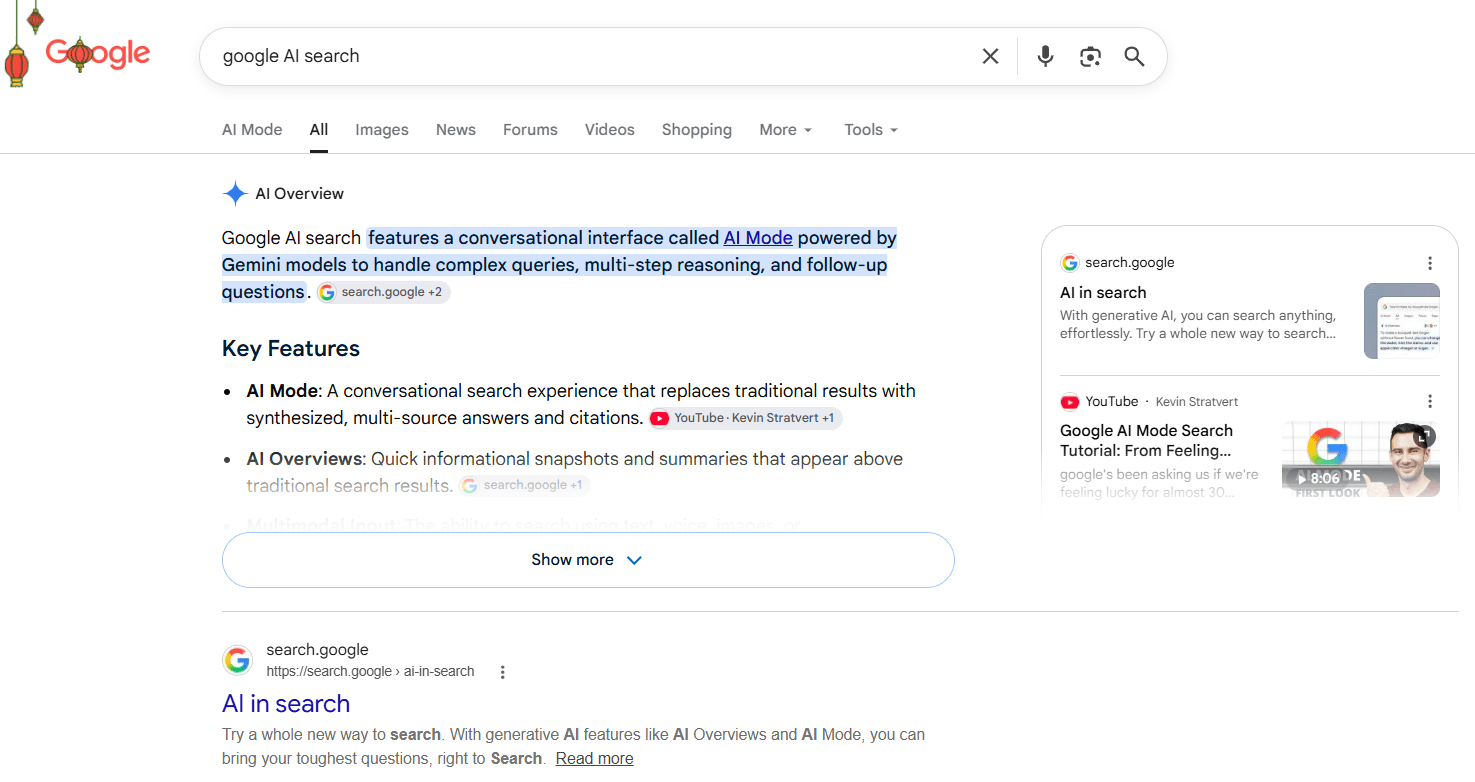
Task: Switch to the AI Mode tab
Action: tap(252, 130)
